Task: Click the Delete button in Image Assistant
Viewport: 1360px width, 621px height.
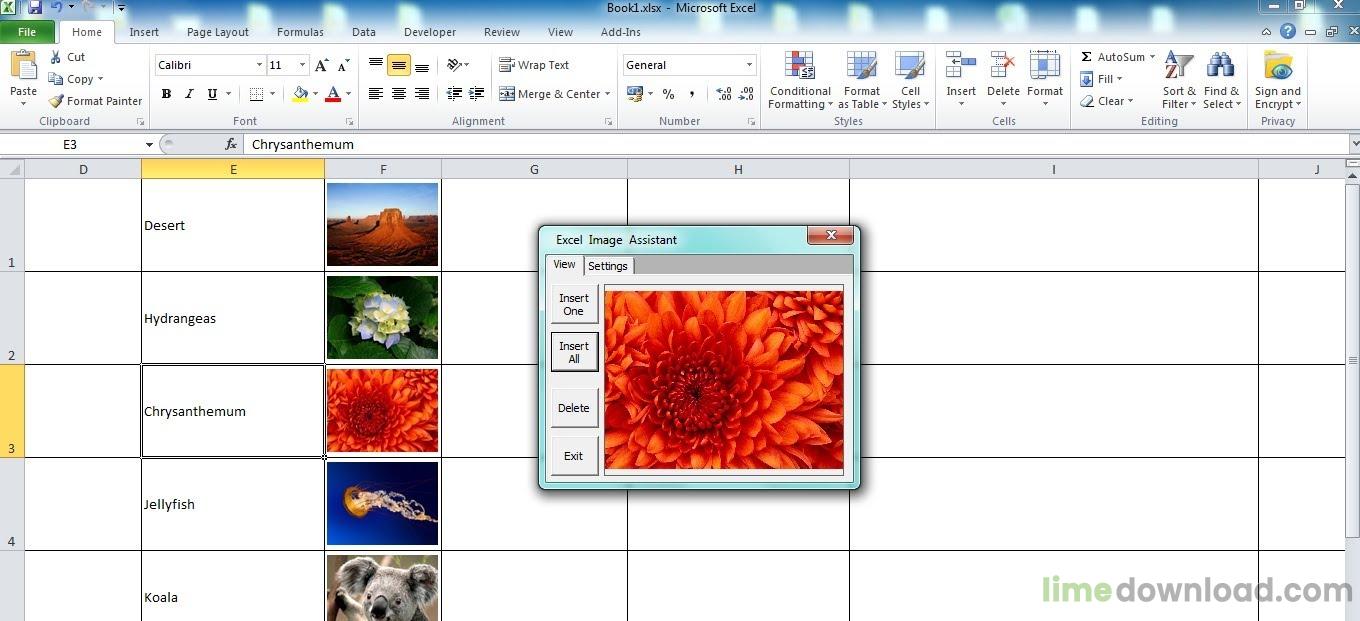Action: pyautogui.click(x=574, y=408)
